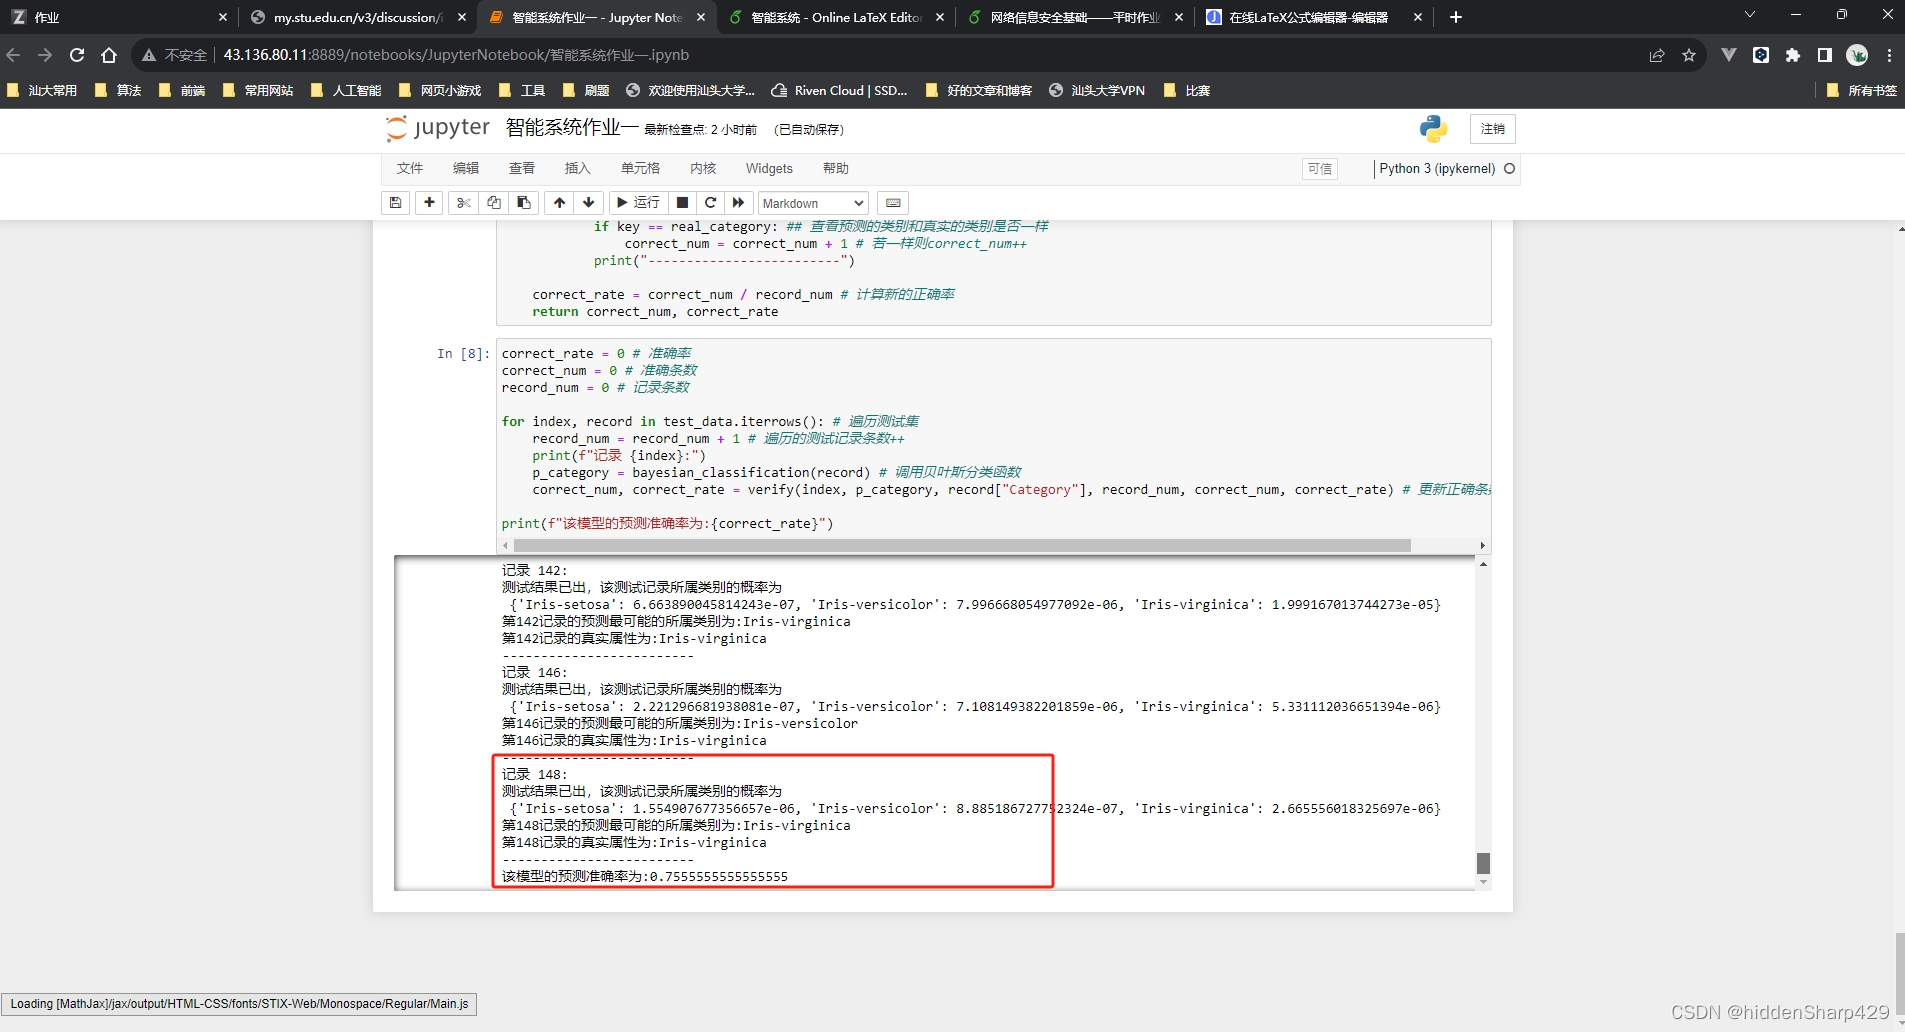Click the 可信 trusted notebook indicator
The image size is (1905, 1032).
1320,169
